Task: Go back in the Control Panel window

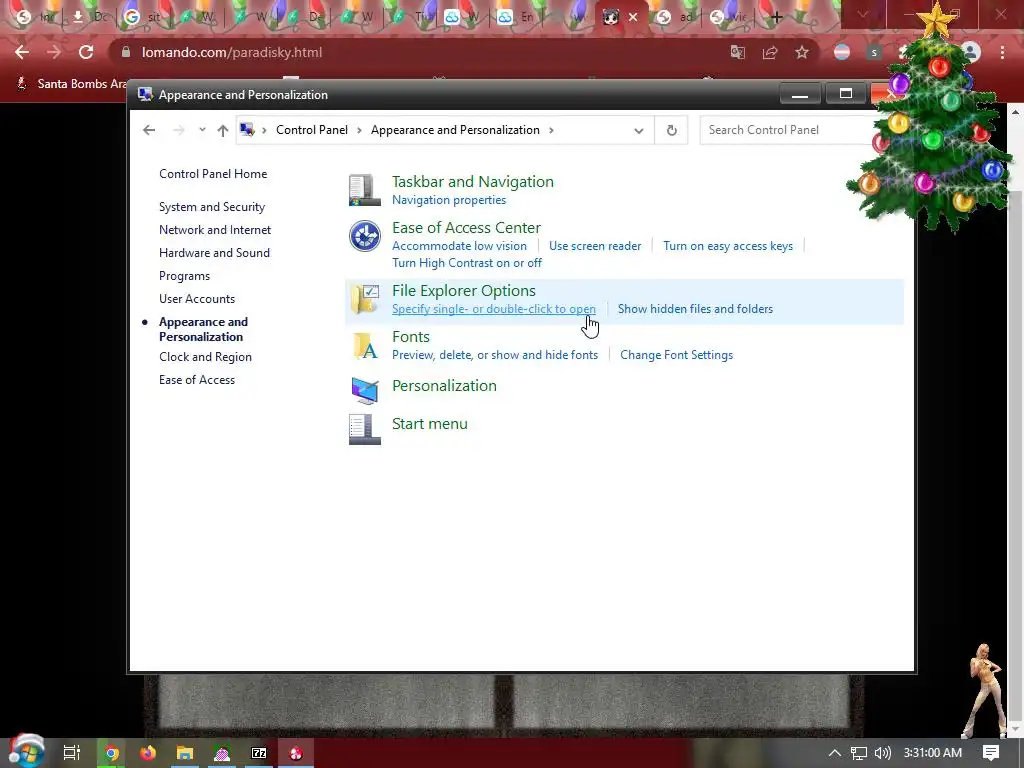Action: [x=149, y=130]
